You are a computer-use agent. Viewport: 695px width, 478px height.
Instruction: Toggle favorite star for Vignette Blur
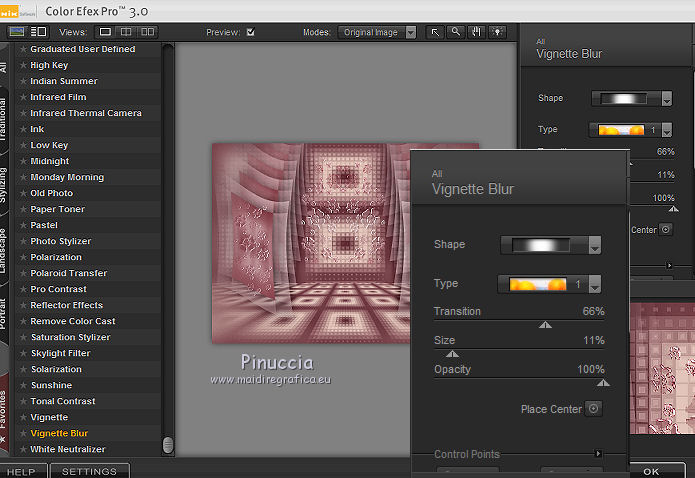point(23,434)
